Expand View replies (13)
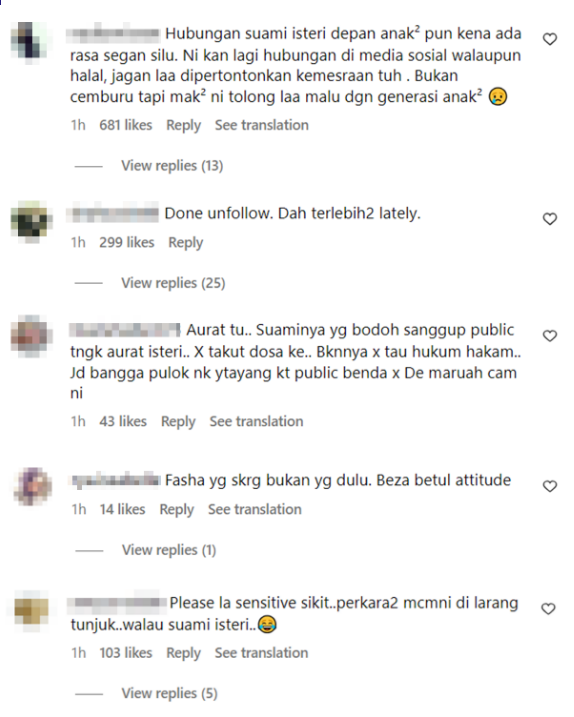Image resolution: width=574 pixels, height=717 pixels. (x=172, y=166)
